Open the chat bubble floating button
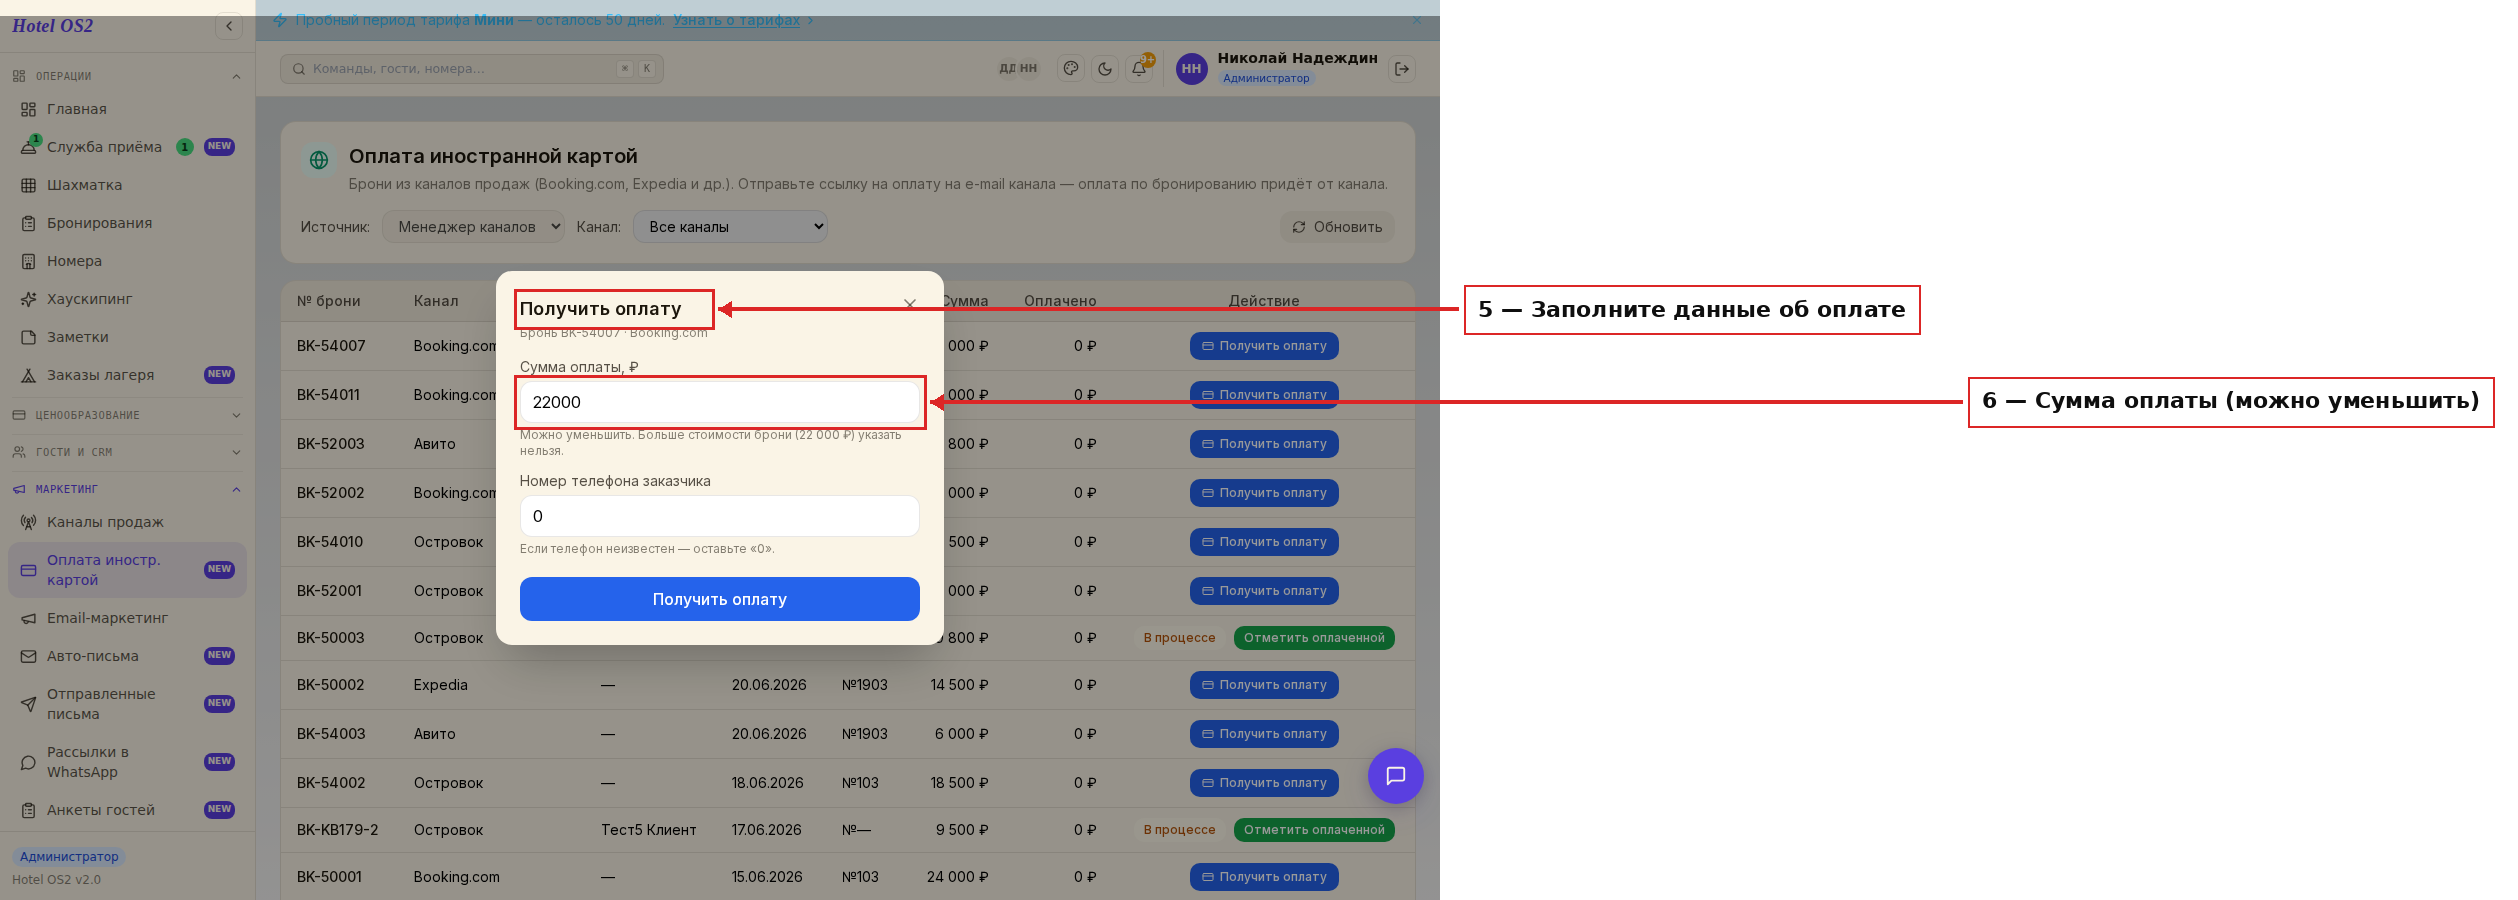The width and height of the screenshot is (2518, 900). tap(1396, 776)
